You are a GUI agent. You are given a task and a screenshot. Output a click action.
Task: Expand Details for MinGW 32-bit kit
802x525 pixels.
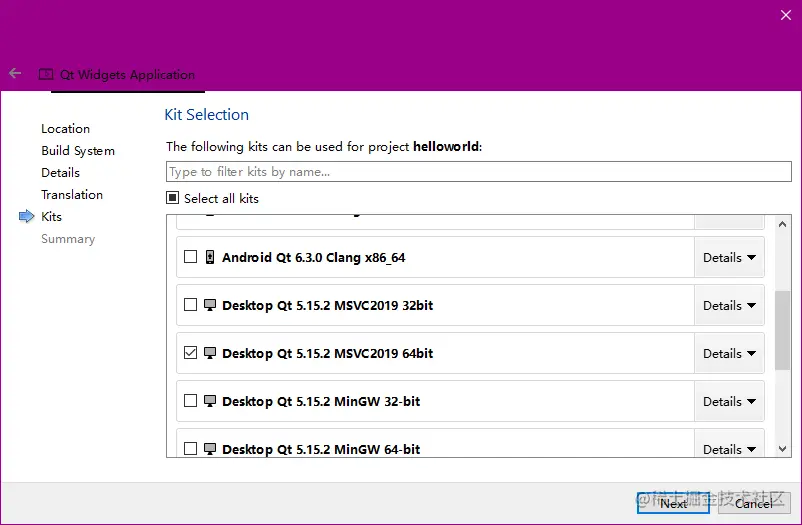[x=729, y=402]
